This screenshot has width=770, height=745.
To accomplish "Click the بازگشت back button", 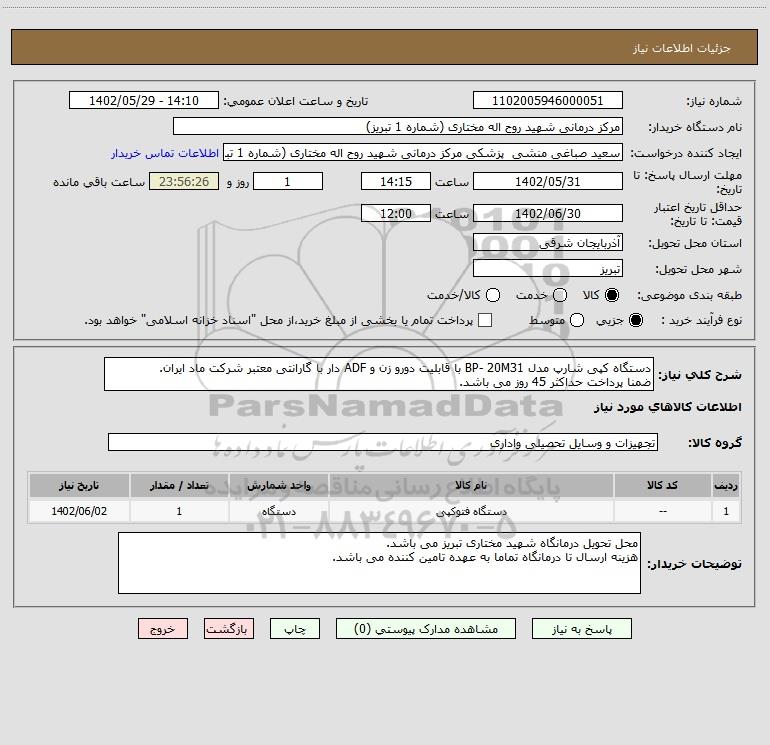I will 229,629.
